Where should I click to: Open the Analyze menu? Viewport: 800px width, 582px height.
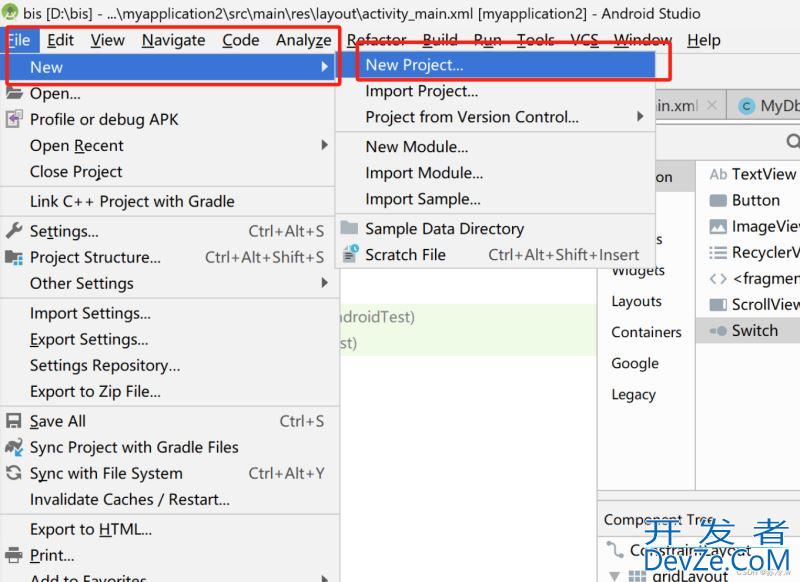point(304,40)
